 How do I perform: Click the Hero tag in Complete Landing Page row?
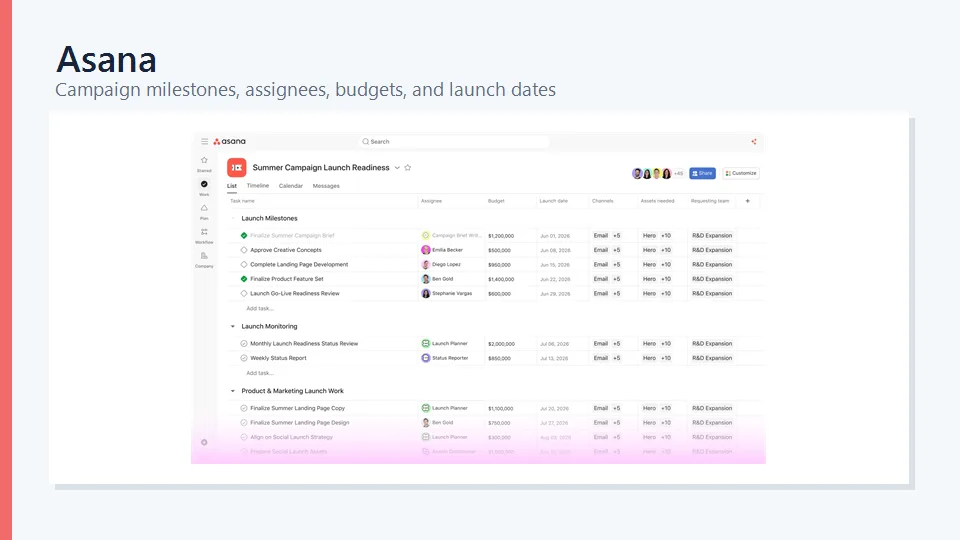point(650,264)
